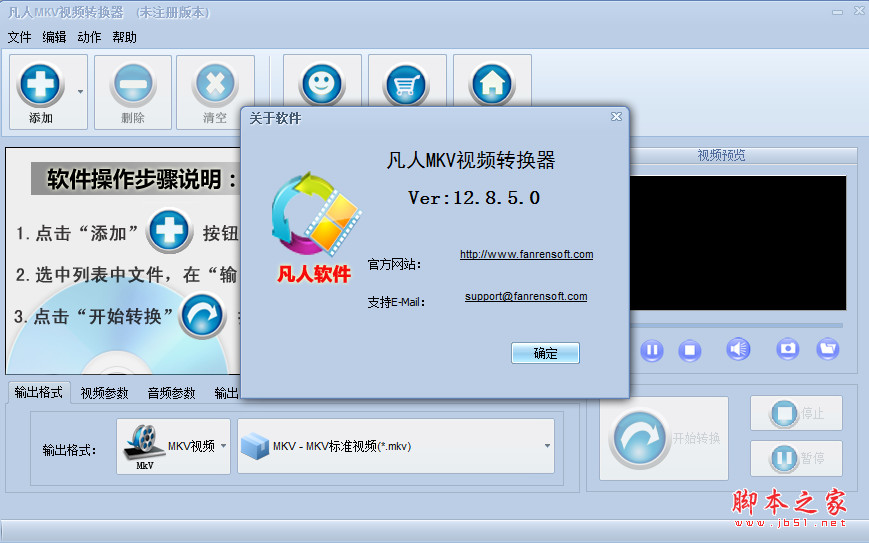Minimize the main converter window

point(837,11)
